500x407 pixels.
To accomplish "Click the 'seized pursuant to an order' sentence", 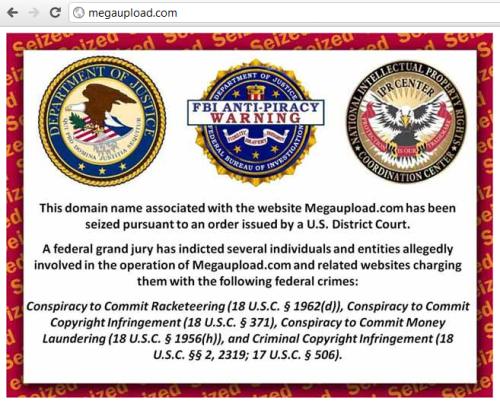I will click(247, 224).
